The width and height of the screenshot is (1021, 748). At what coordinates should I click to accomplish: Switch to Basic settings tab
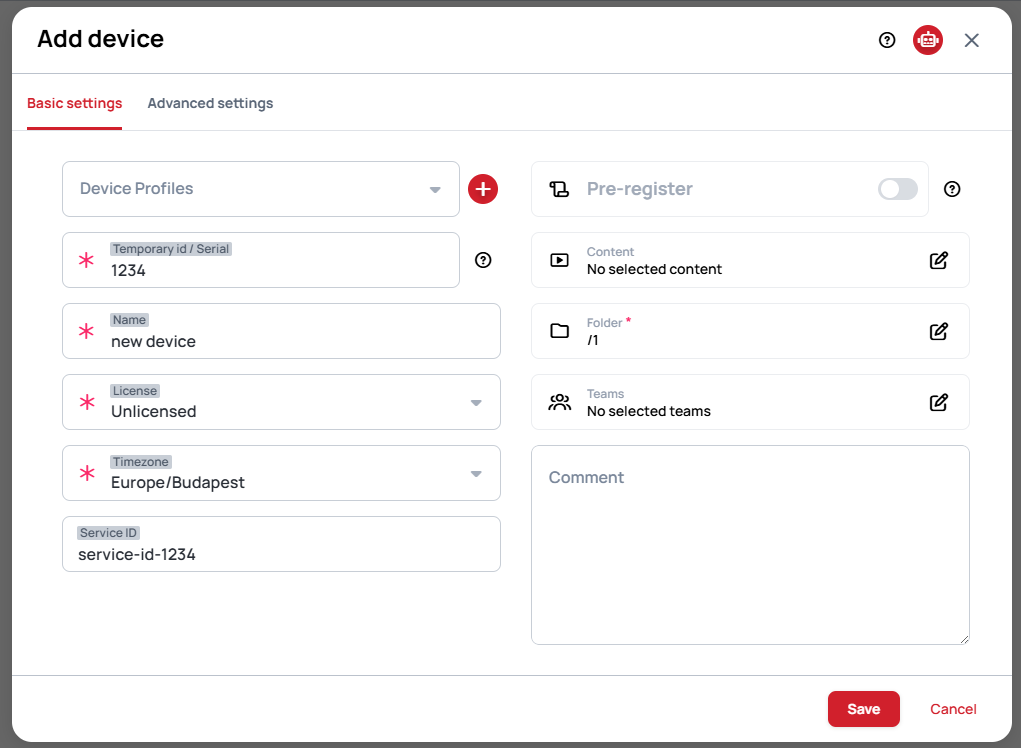coord(75,104)
